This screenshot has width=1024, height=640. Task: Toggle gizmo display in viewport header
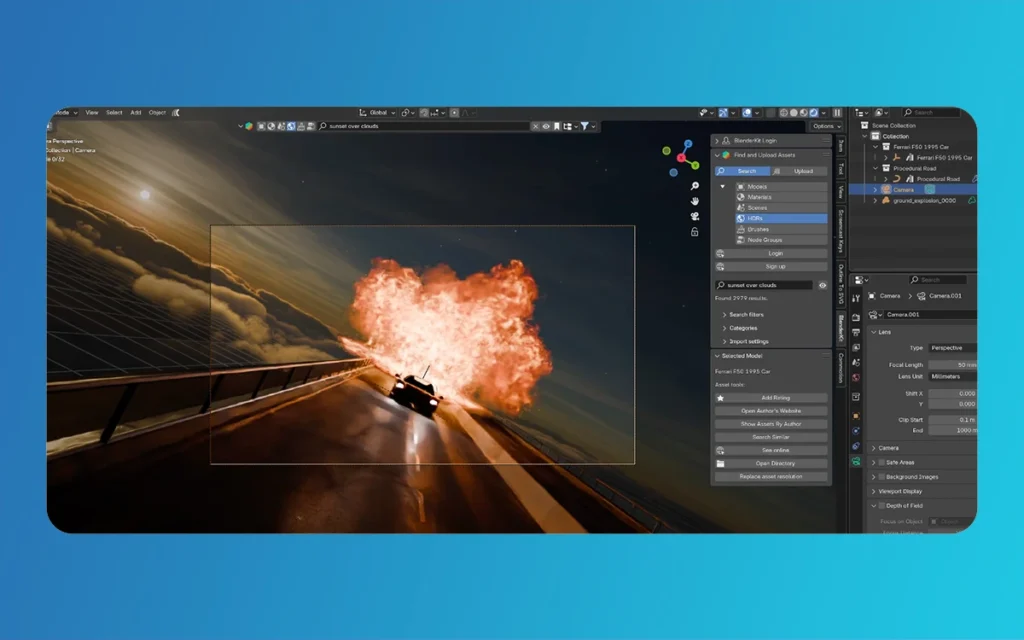click(724, 112)
